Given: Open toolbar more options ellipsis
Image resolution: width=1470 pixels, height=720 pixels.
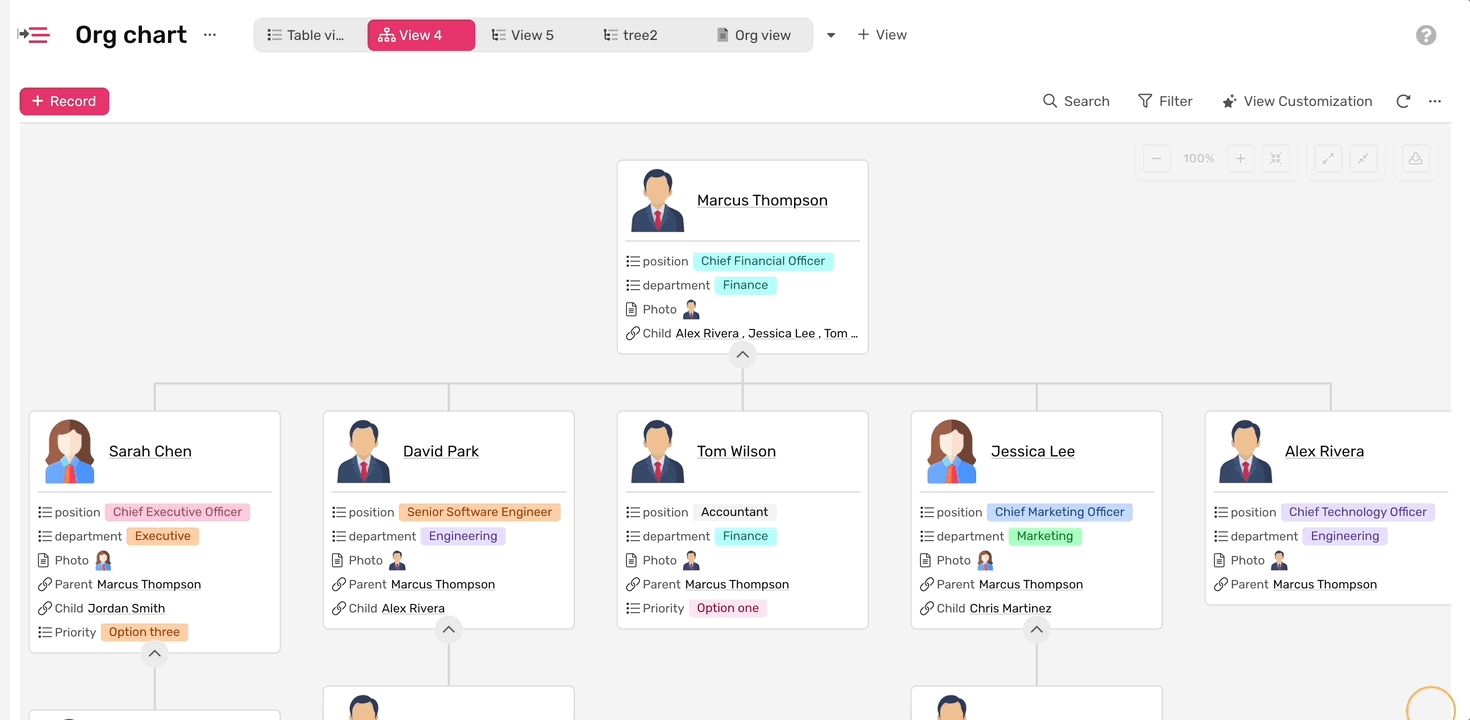Looking at the screenshot, I should [x=1435, y=101].
